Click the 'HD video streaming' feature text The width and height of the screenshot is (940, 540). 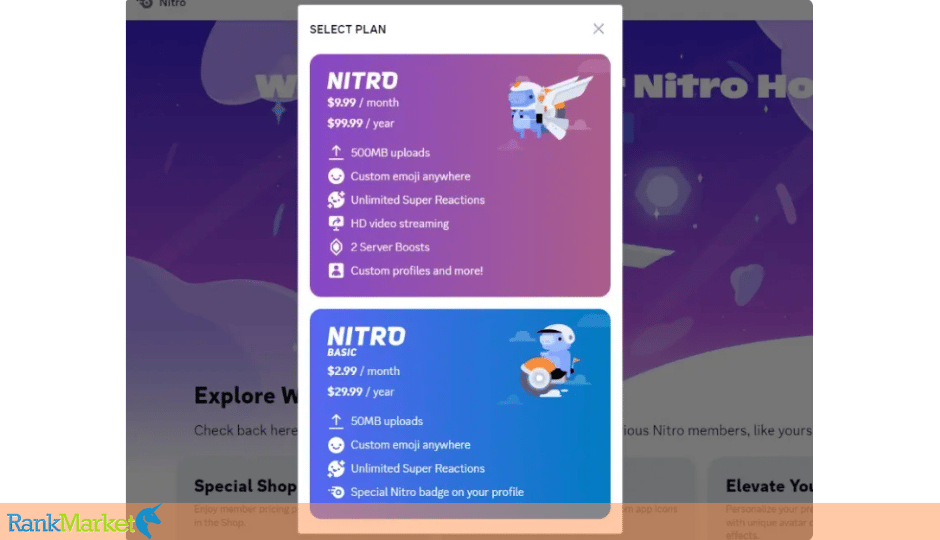pos(400,224)
